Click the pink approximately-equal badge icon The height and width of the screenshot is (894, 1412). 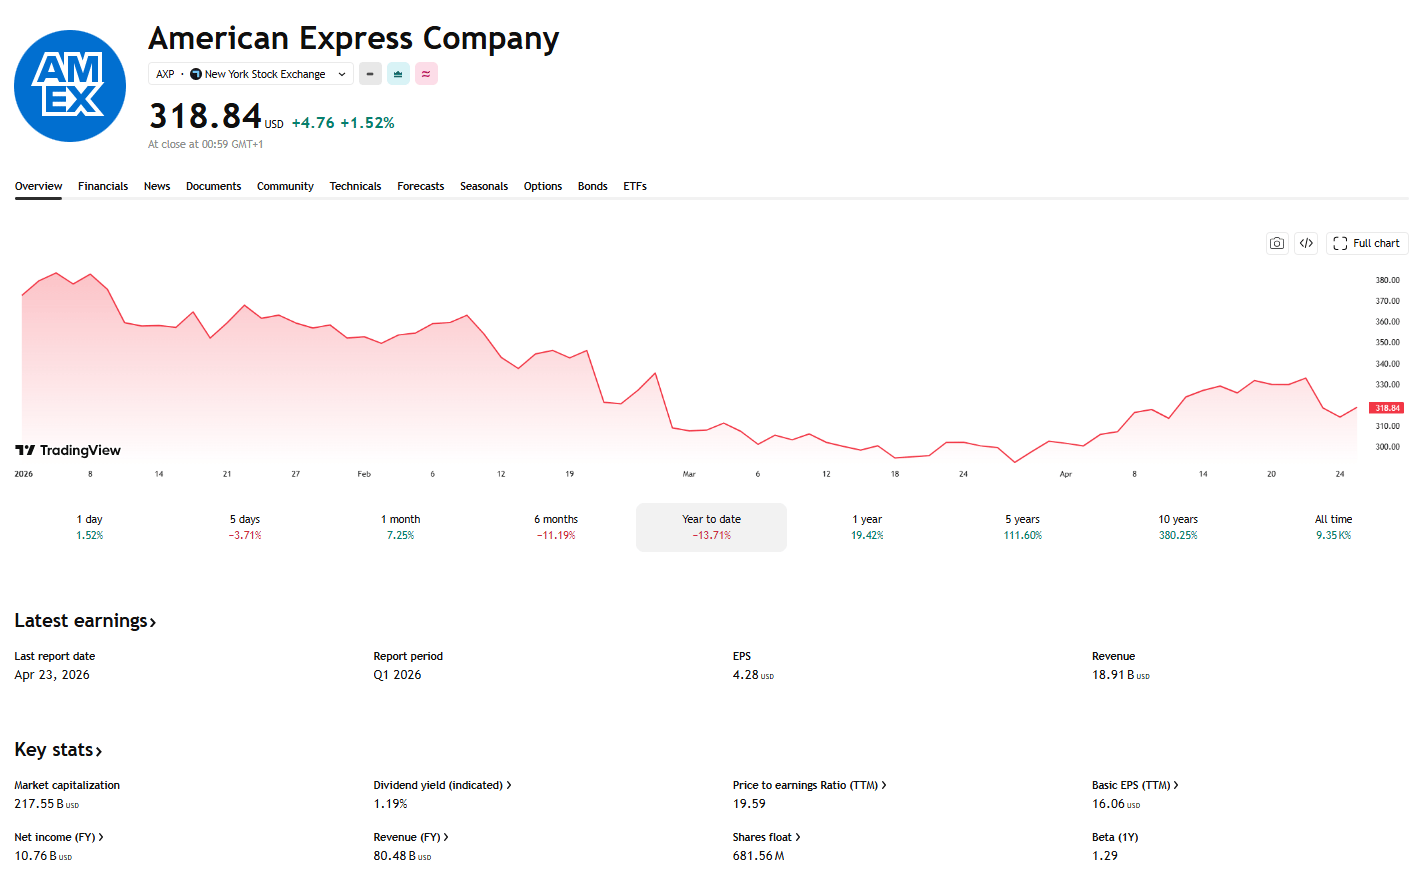click(426, 74)
